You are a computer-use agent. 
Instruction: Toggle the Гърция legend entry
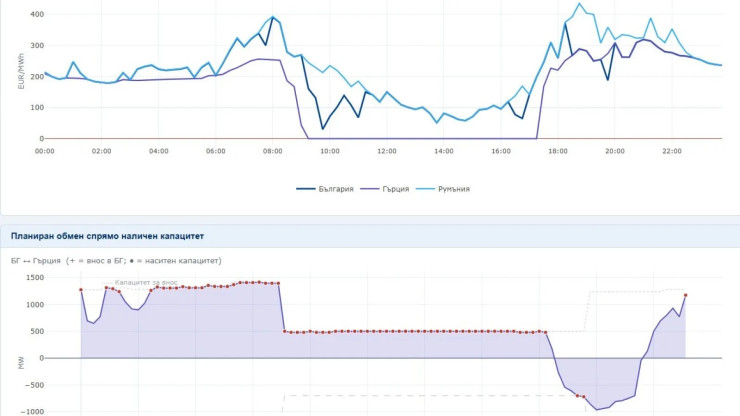pos(385,189)
